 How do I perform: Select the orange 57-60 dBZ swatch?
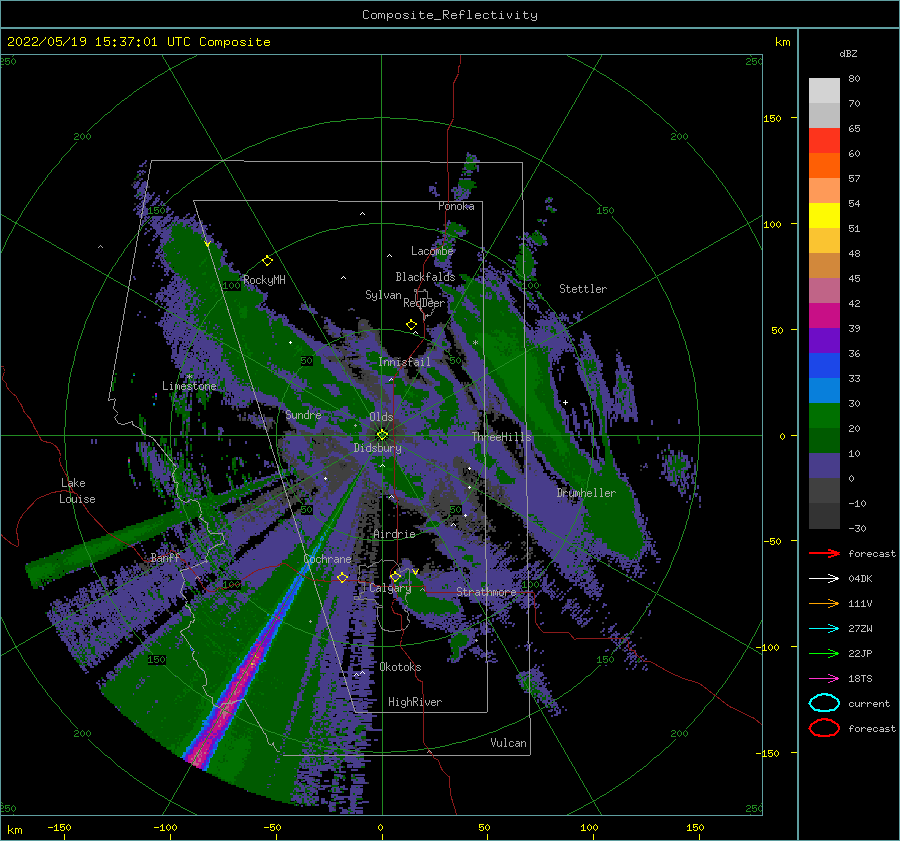[x=824, y=166]
